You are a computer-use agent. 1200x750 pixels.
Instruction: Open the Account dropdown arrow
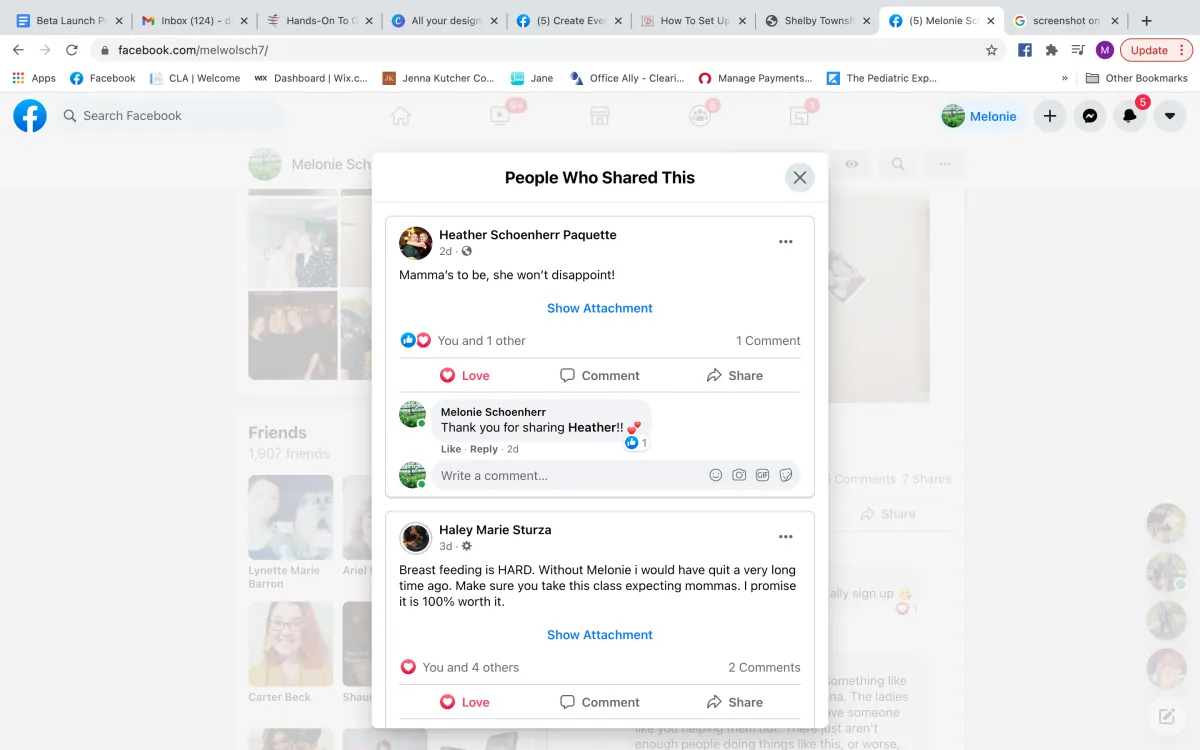pos(1170,116)
